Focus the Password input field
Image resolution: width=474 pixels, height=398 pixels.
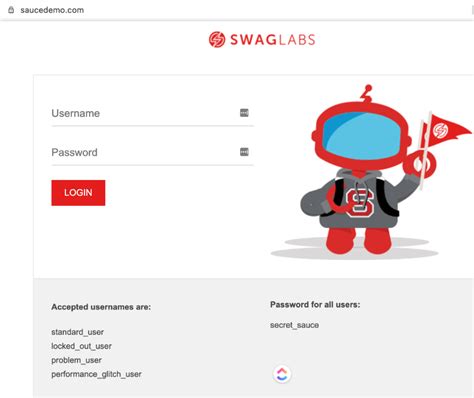point(152,153)
